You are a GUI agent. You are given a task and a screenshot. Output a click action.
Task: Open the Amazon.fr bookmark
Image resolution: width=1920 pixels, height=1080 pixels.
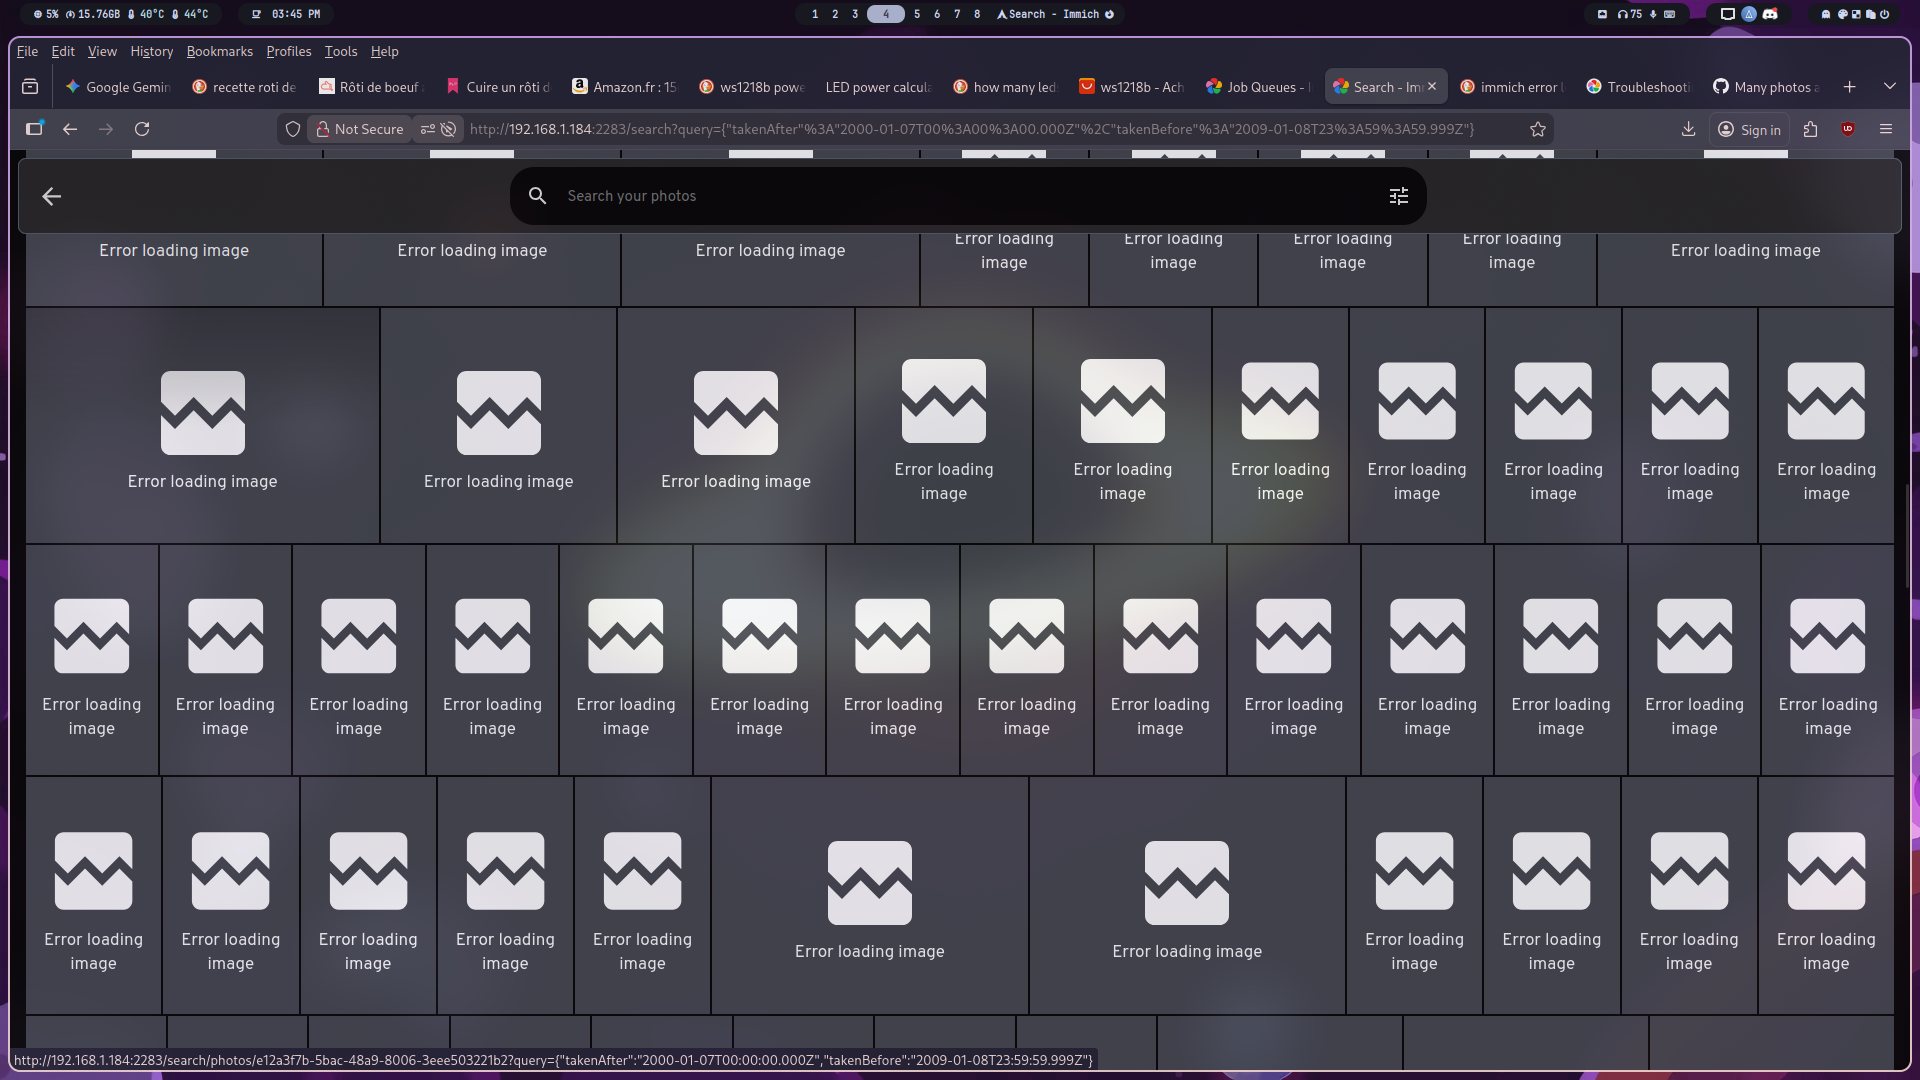[624, 87]
